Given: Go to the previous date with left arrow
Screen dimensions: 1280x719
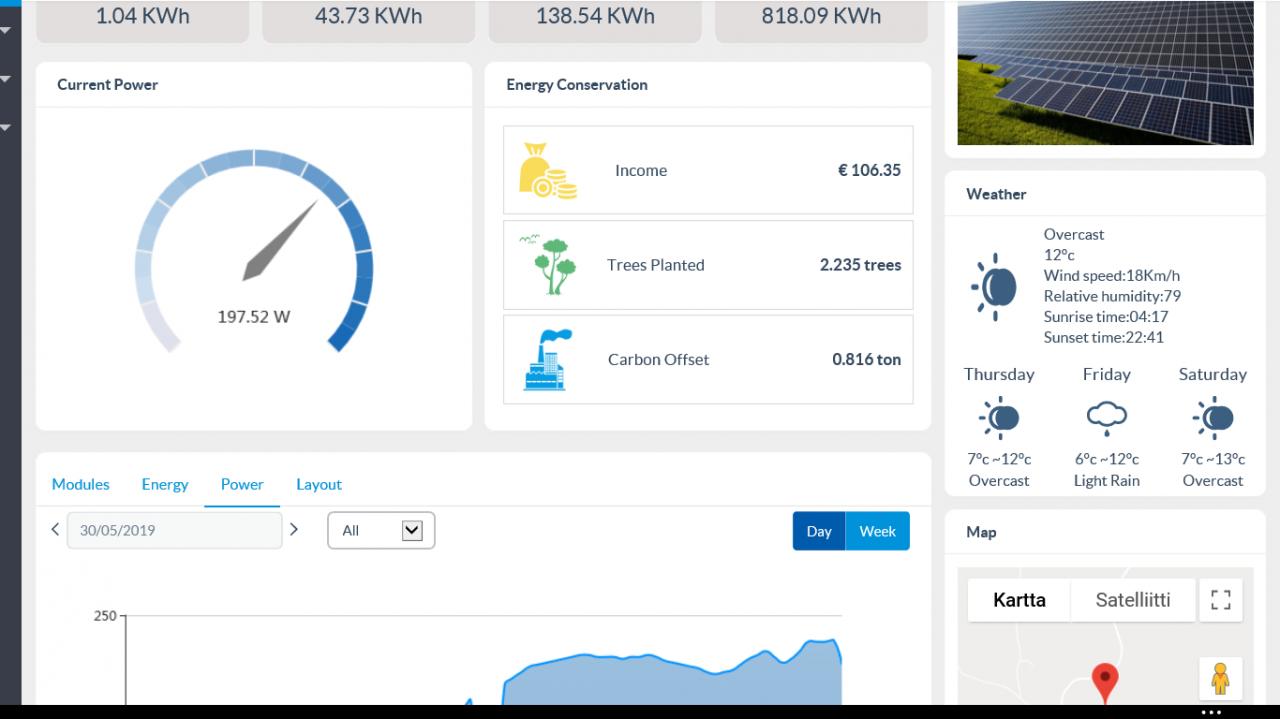Looking at the screenshot, I should (55, 530).
